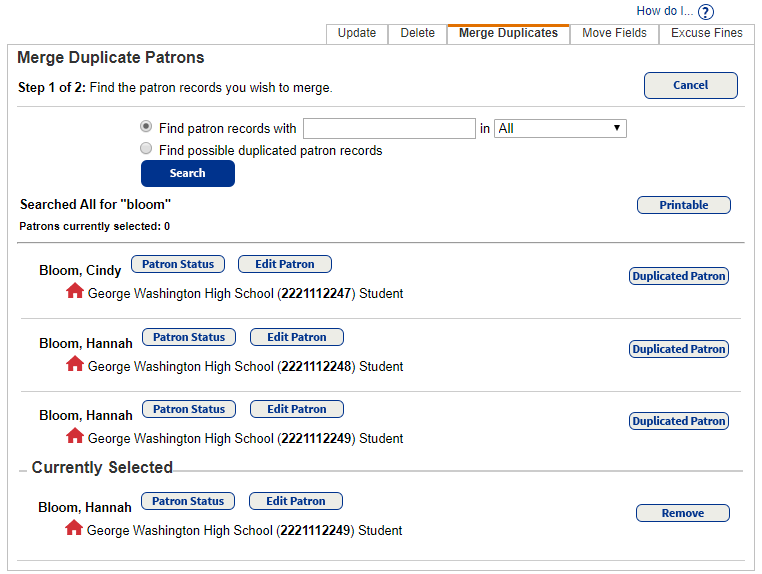The height and width of the screenshot is (574, 762).
Task: Go to the Move Fields tab
Action: (614, 33)
